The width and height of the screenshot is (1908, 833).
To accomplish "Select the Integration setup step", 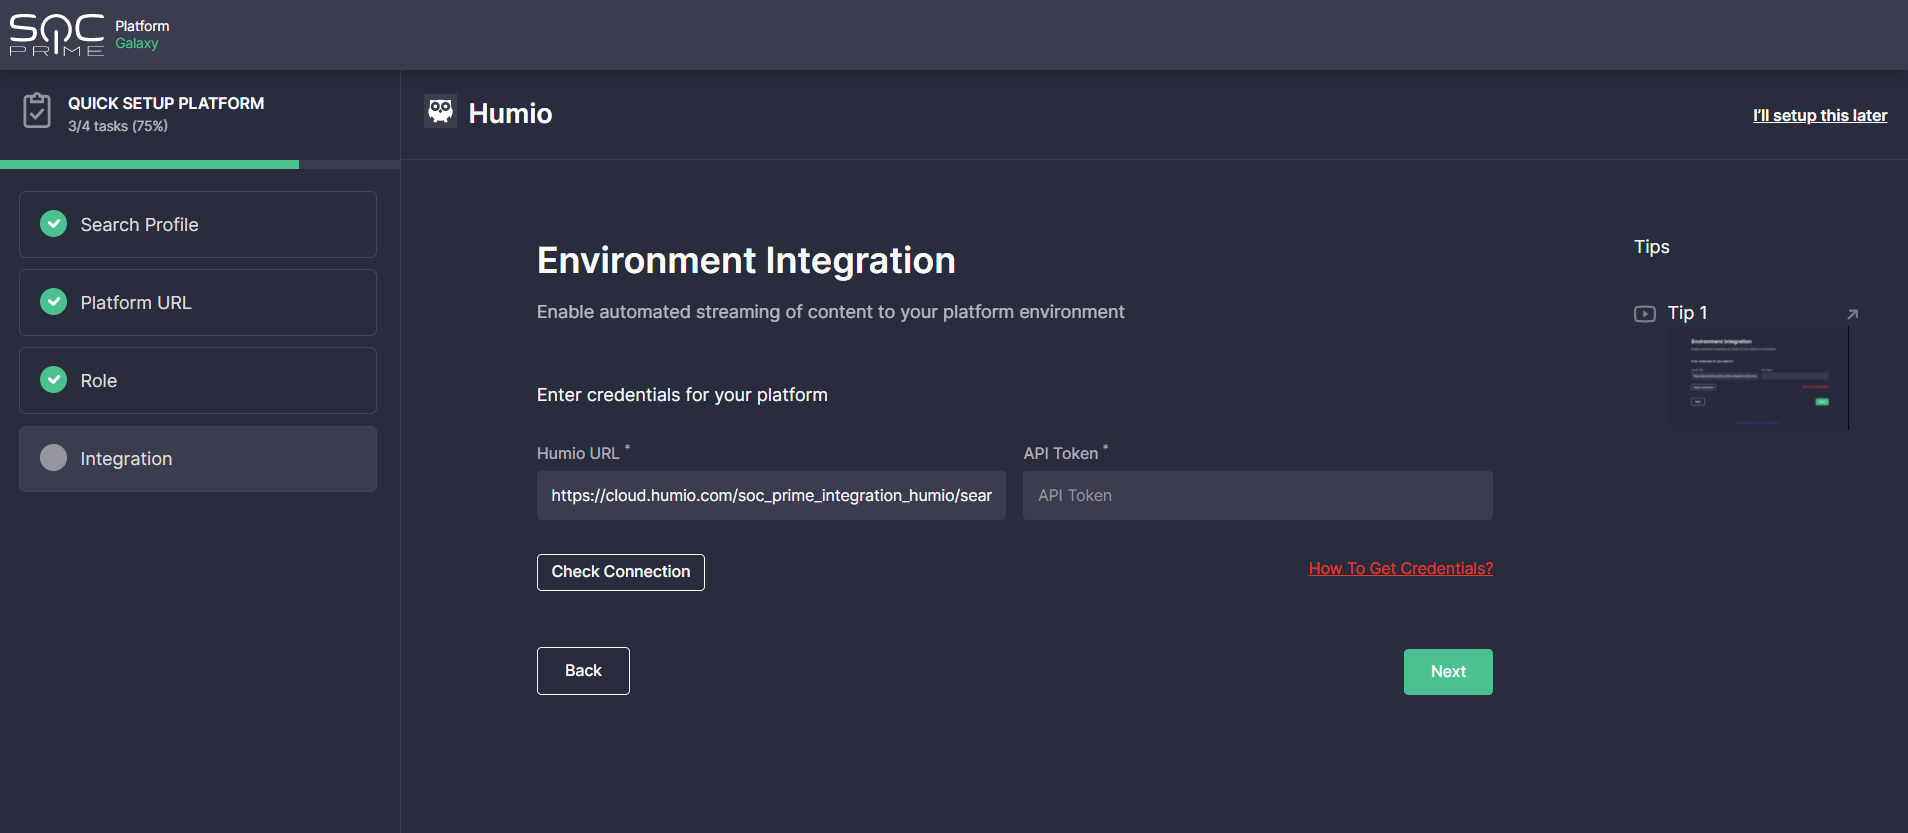I will [x=198, y=459].
